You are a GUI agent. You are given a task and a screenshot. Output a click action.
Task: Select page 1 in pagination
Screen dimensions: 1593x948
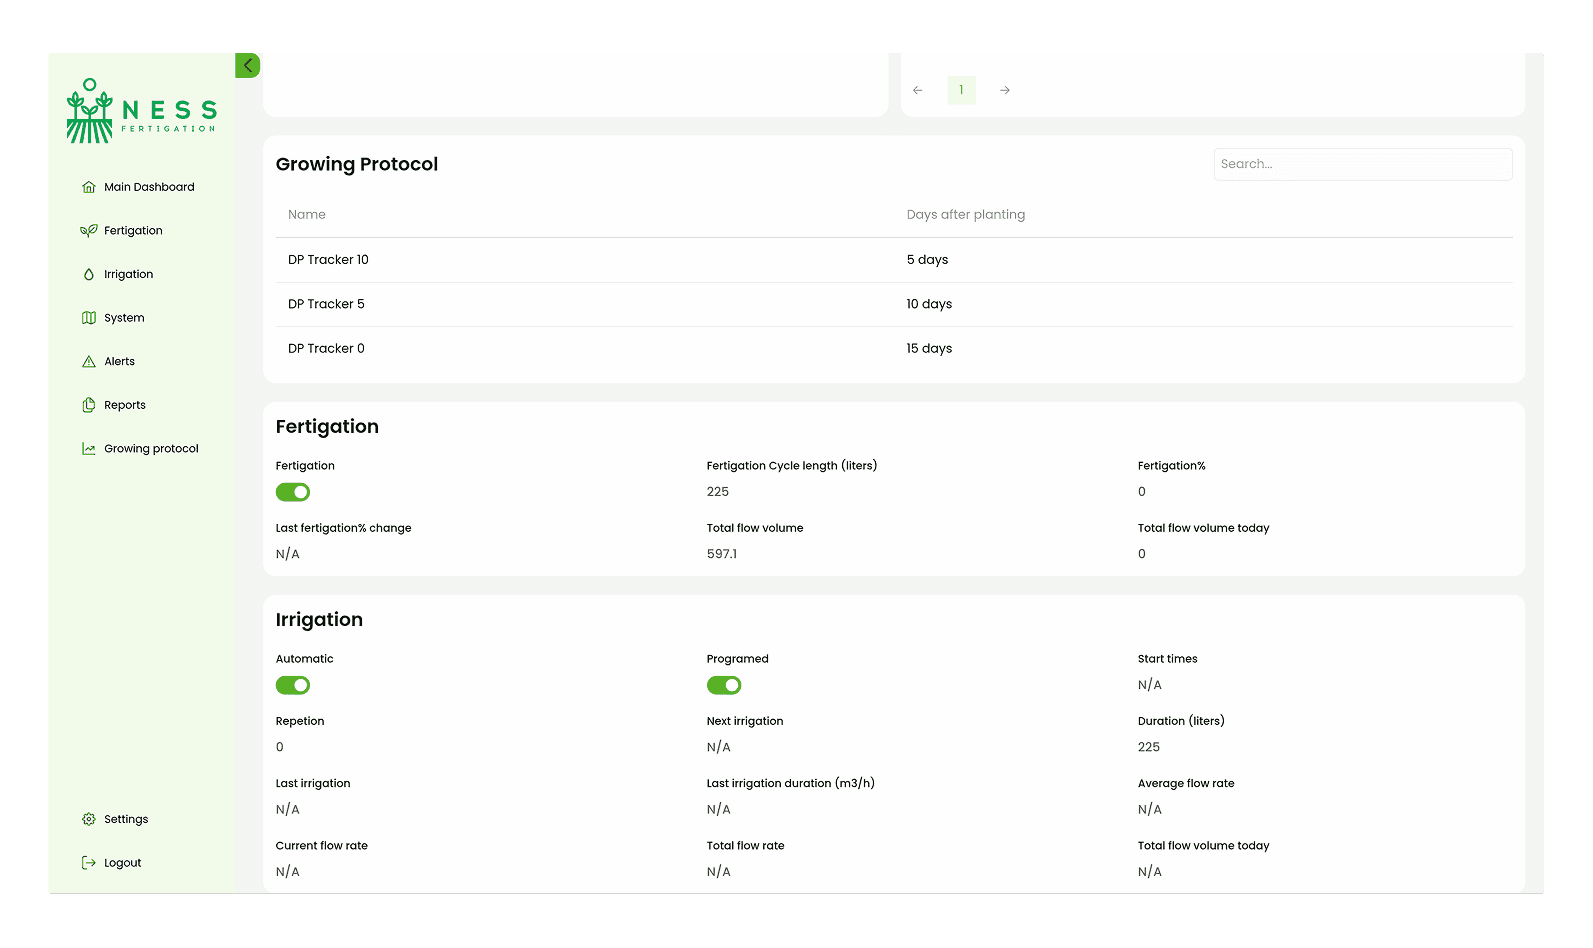(961, 90)
